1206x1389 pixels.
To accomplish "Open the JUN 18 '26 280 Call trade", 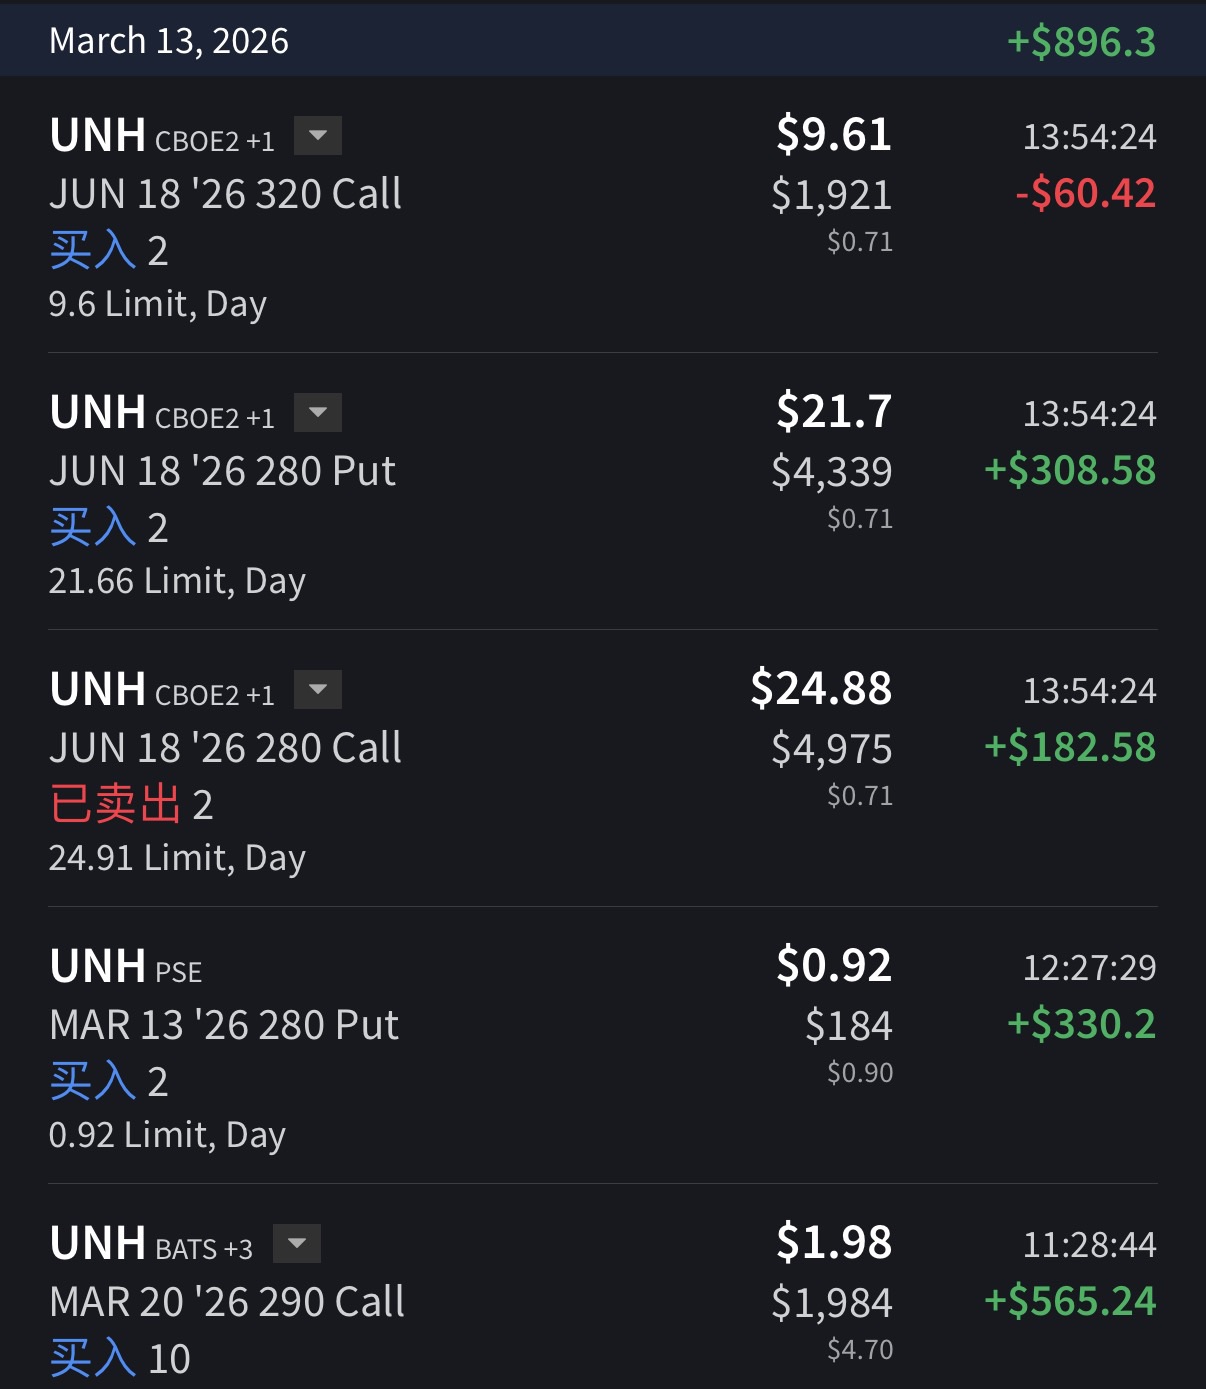I will coord(225,748).
